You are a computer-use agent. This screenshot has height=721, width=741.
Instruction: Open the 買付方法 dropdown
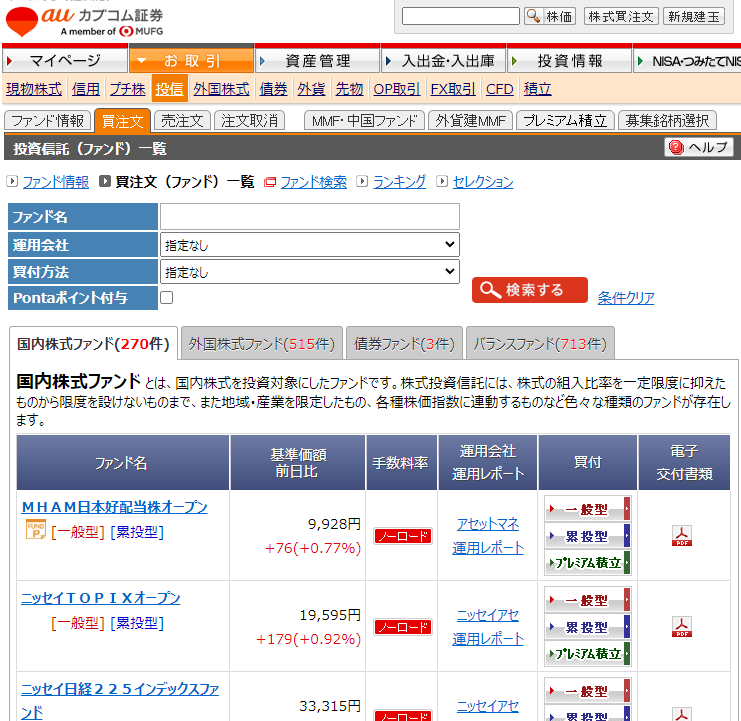pyautogui.click(x=310, y=271)
